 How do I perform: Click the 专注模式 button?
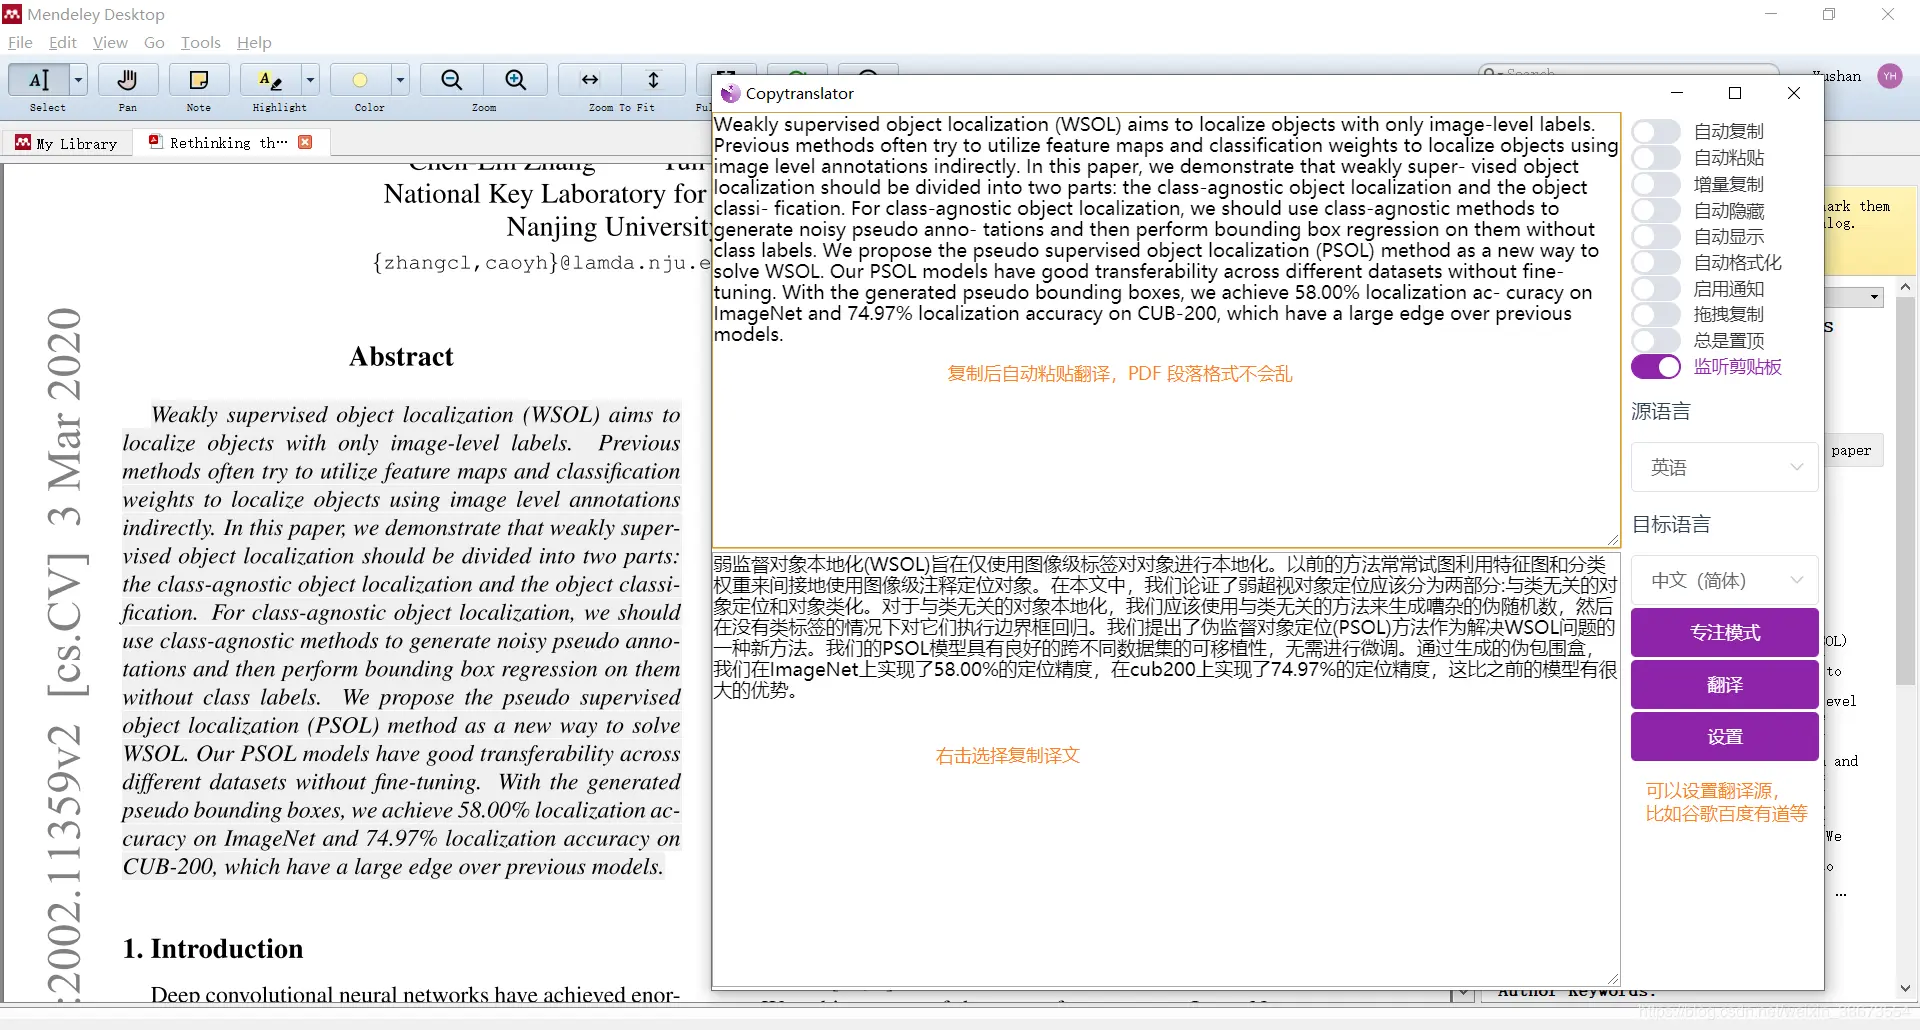pyautogui.click(x=1724, y=633)
